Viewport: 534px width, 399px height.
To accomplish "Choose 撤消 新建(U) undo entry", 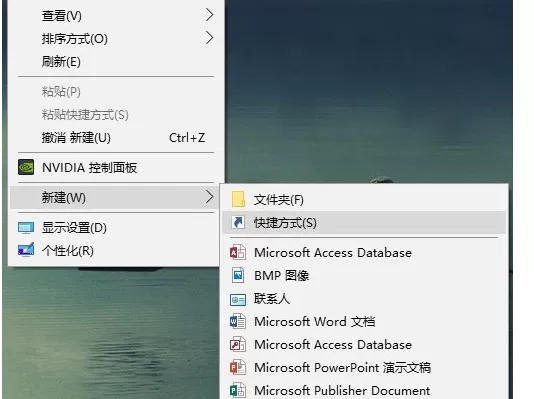I will [x=76, y=138].
